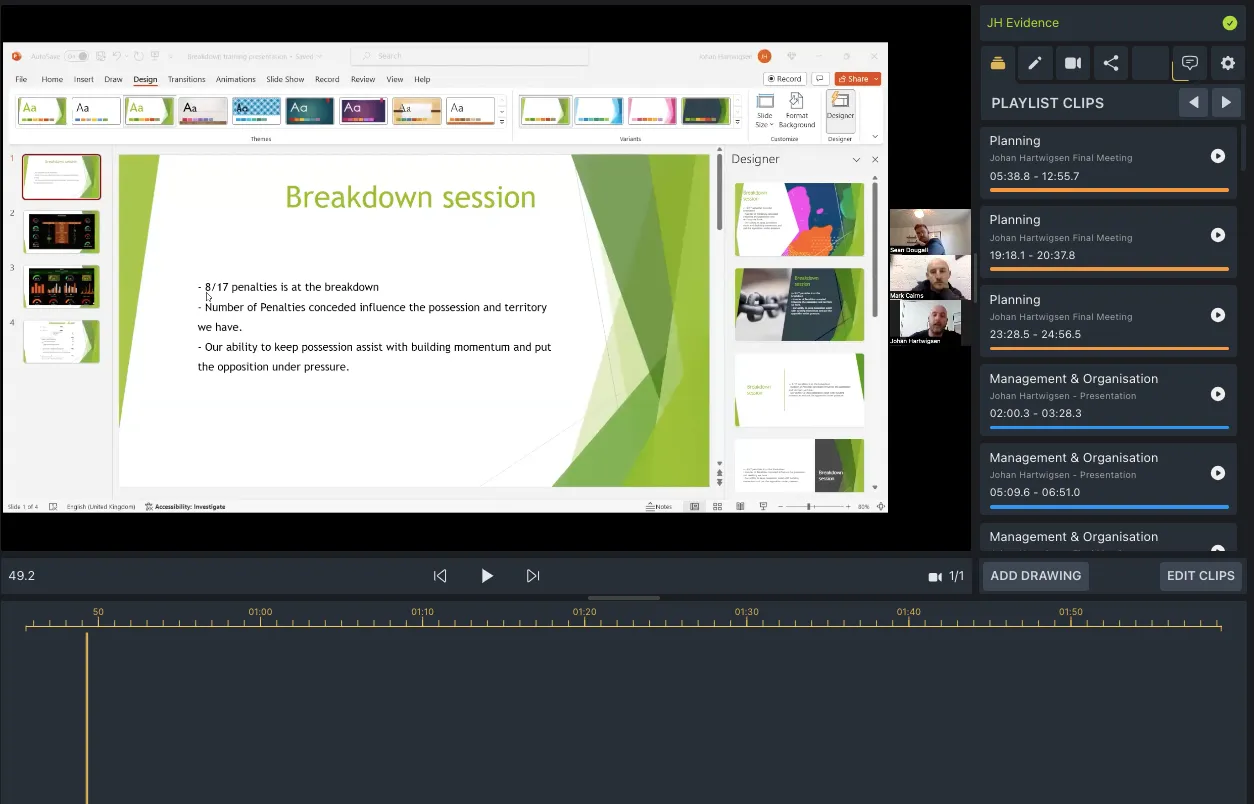Click the EDIT CLIPS button
The image size is (1254, 804).
tap(1200, 576)
